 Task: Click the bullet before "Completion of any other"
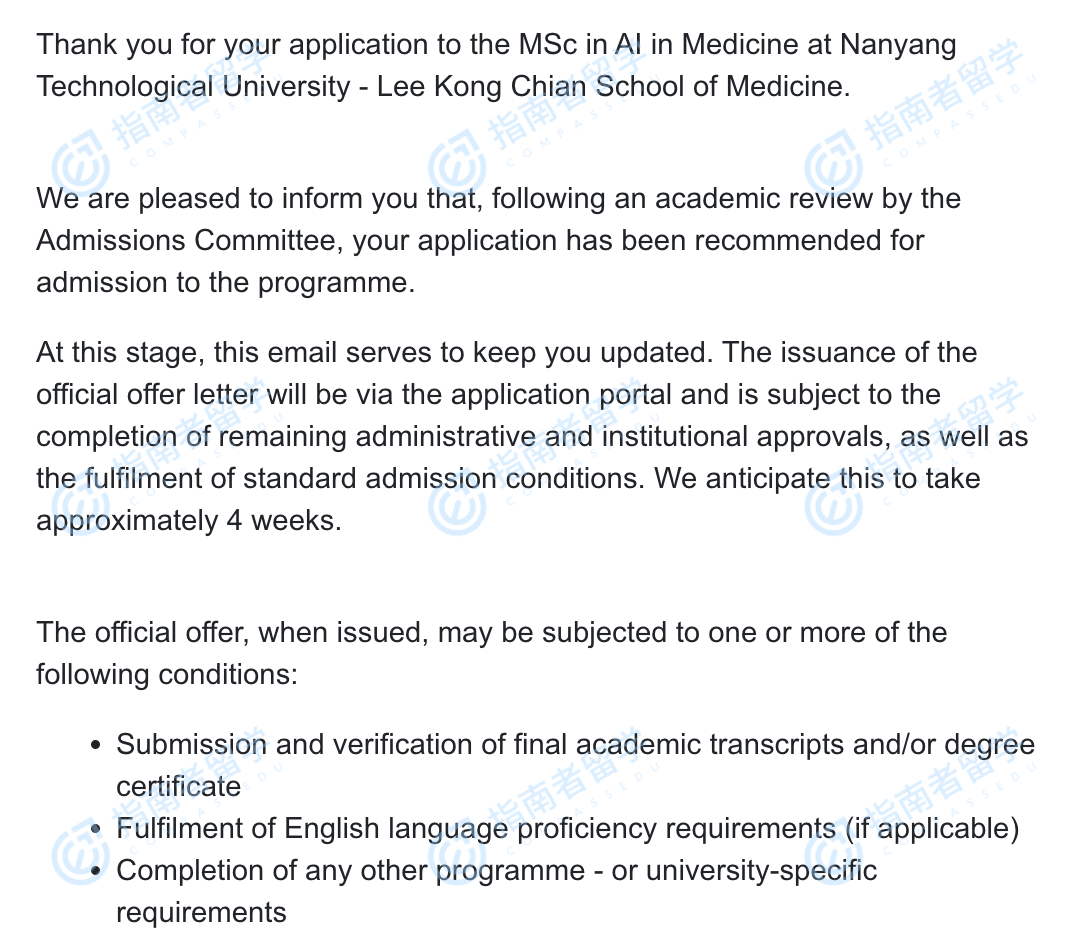[x=96, y=871]
